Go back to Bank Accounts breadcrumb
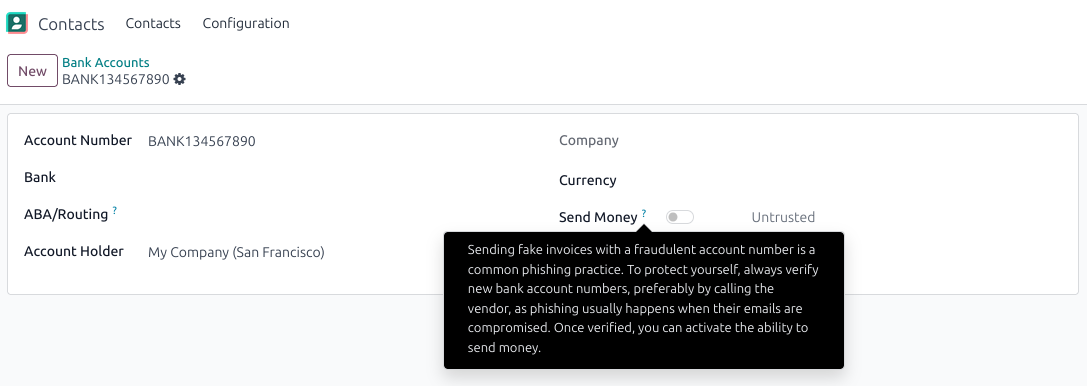The image size is (1087, 386). [x=105, y=62]
